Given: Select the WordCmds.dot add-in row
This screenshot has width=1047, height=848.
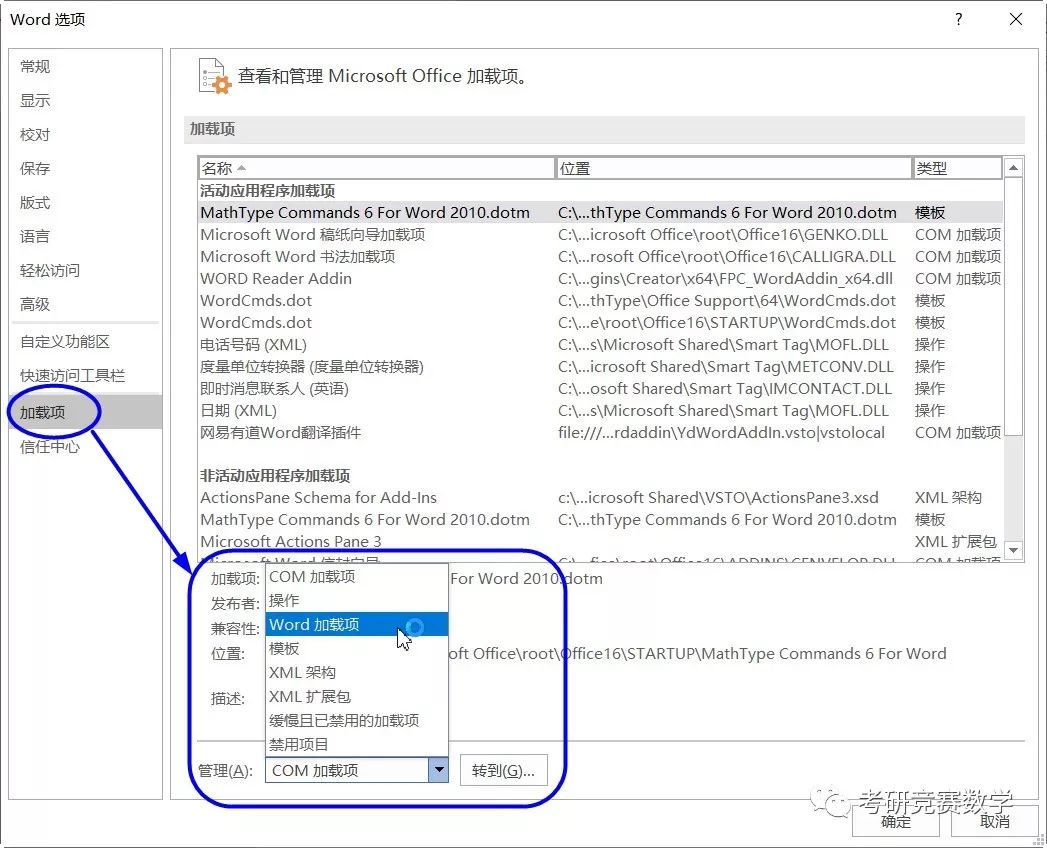Looking at the screenshot, I should [x=256, y=300].
